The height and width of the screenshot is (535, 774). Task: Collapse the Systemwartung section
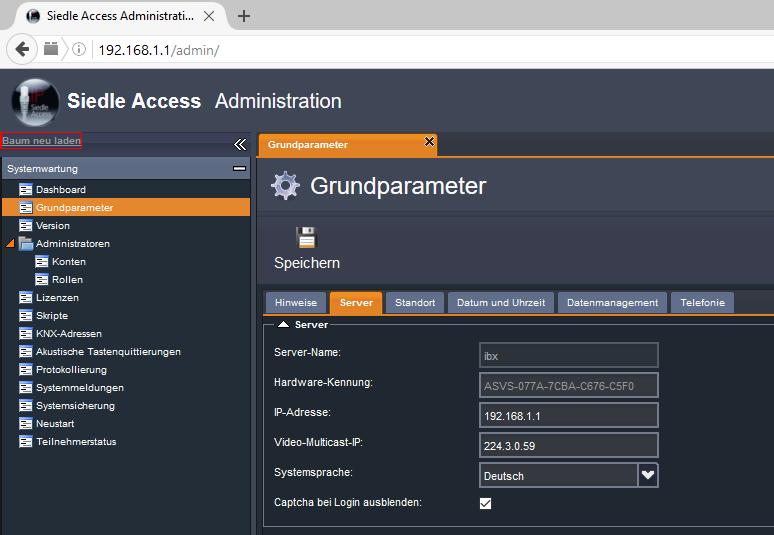click(x=239, y=169)
